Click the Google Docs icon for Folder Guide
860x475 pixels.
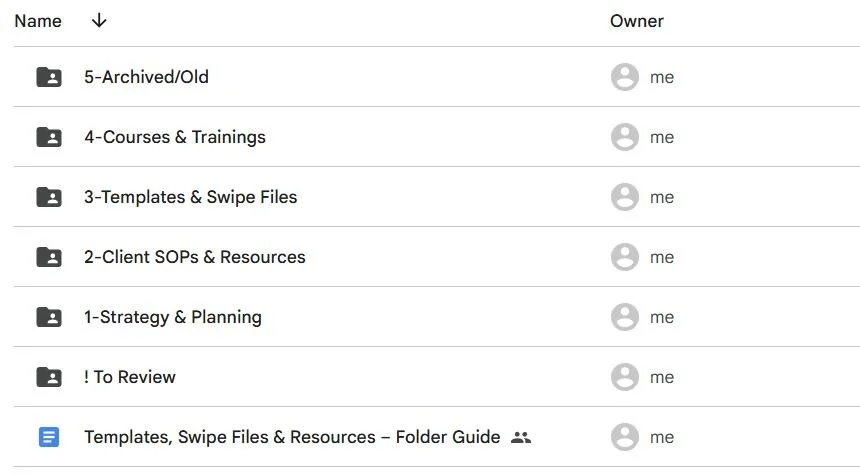tap(48, 437)
